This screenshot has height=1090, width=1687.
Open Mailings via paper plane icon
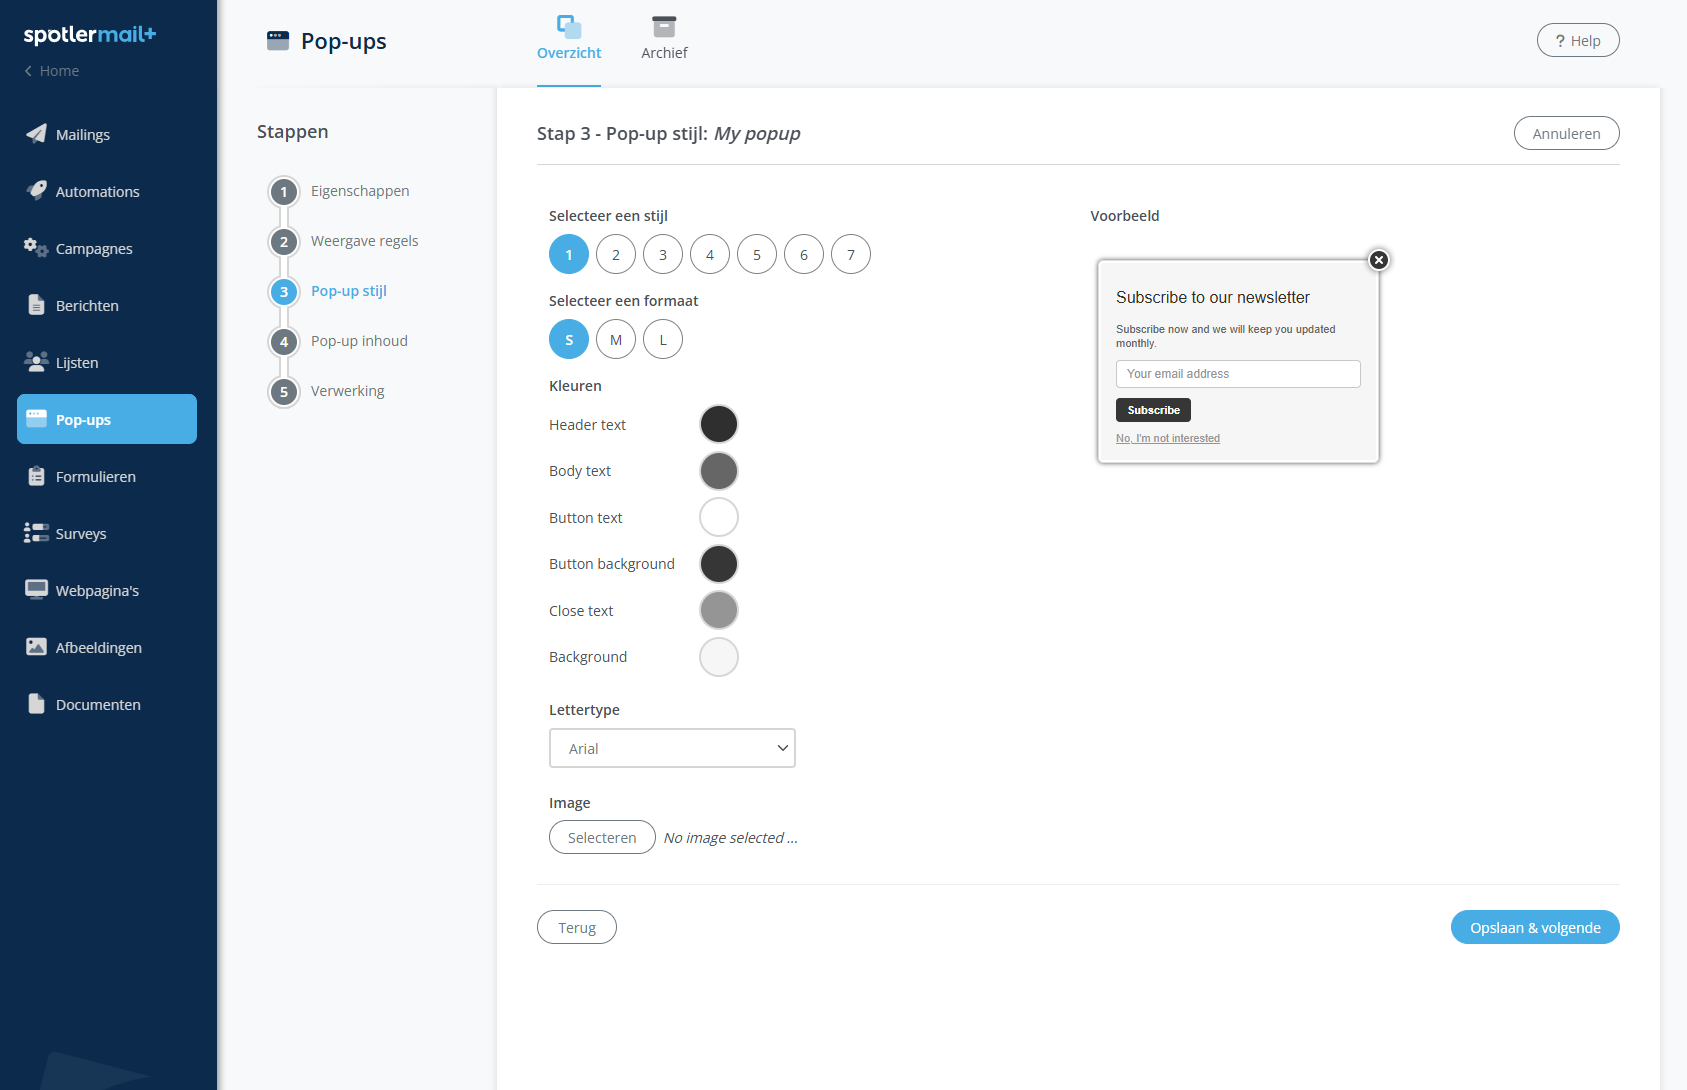[x=37, y=134]
